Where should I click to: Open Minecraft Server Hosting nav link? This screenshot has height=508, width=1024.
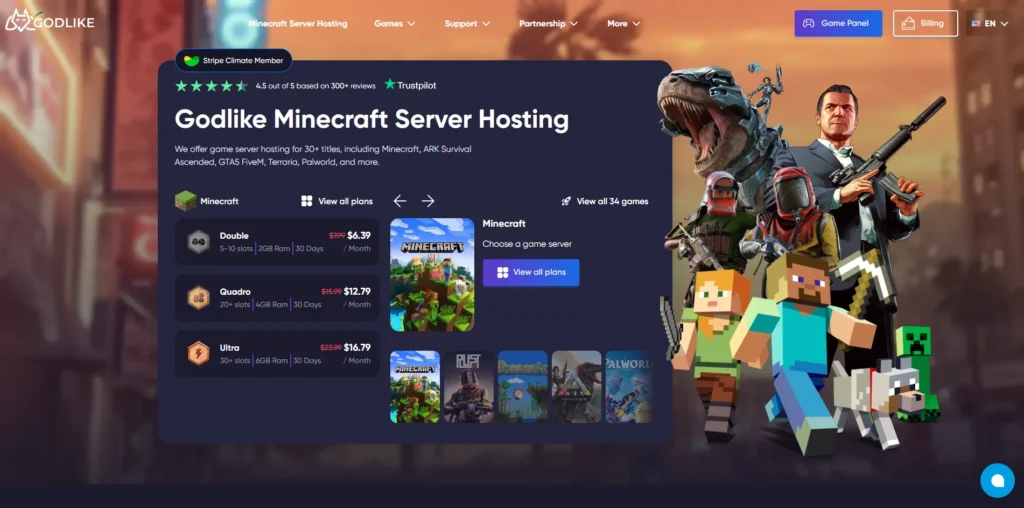tap(298, 24)
